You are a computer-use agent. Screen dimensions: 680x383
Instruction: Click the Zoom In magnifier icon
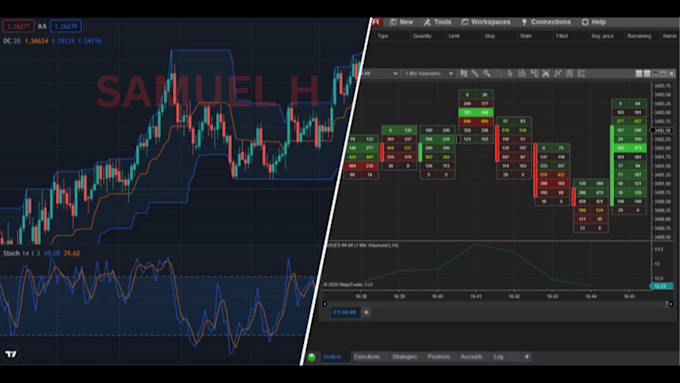click(x=487, y=74)
